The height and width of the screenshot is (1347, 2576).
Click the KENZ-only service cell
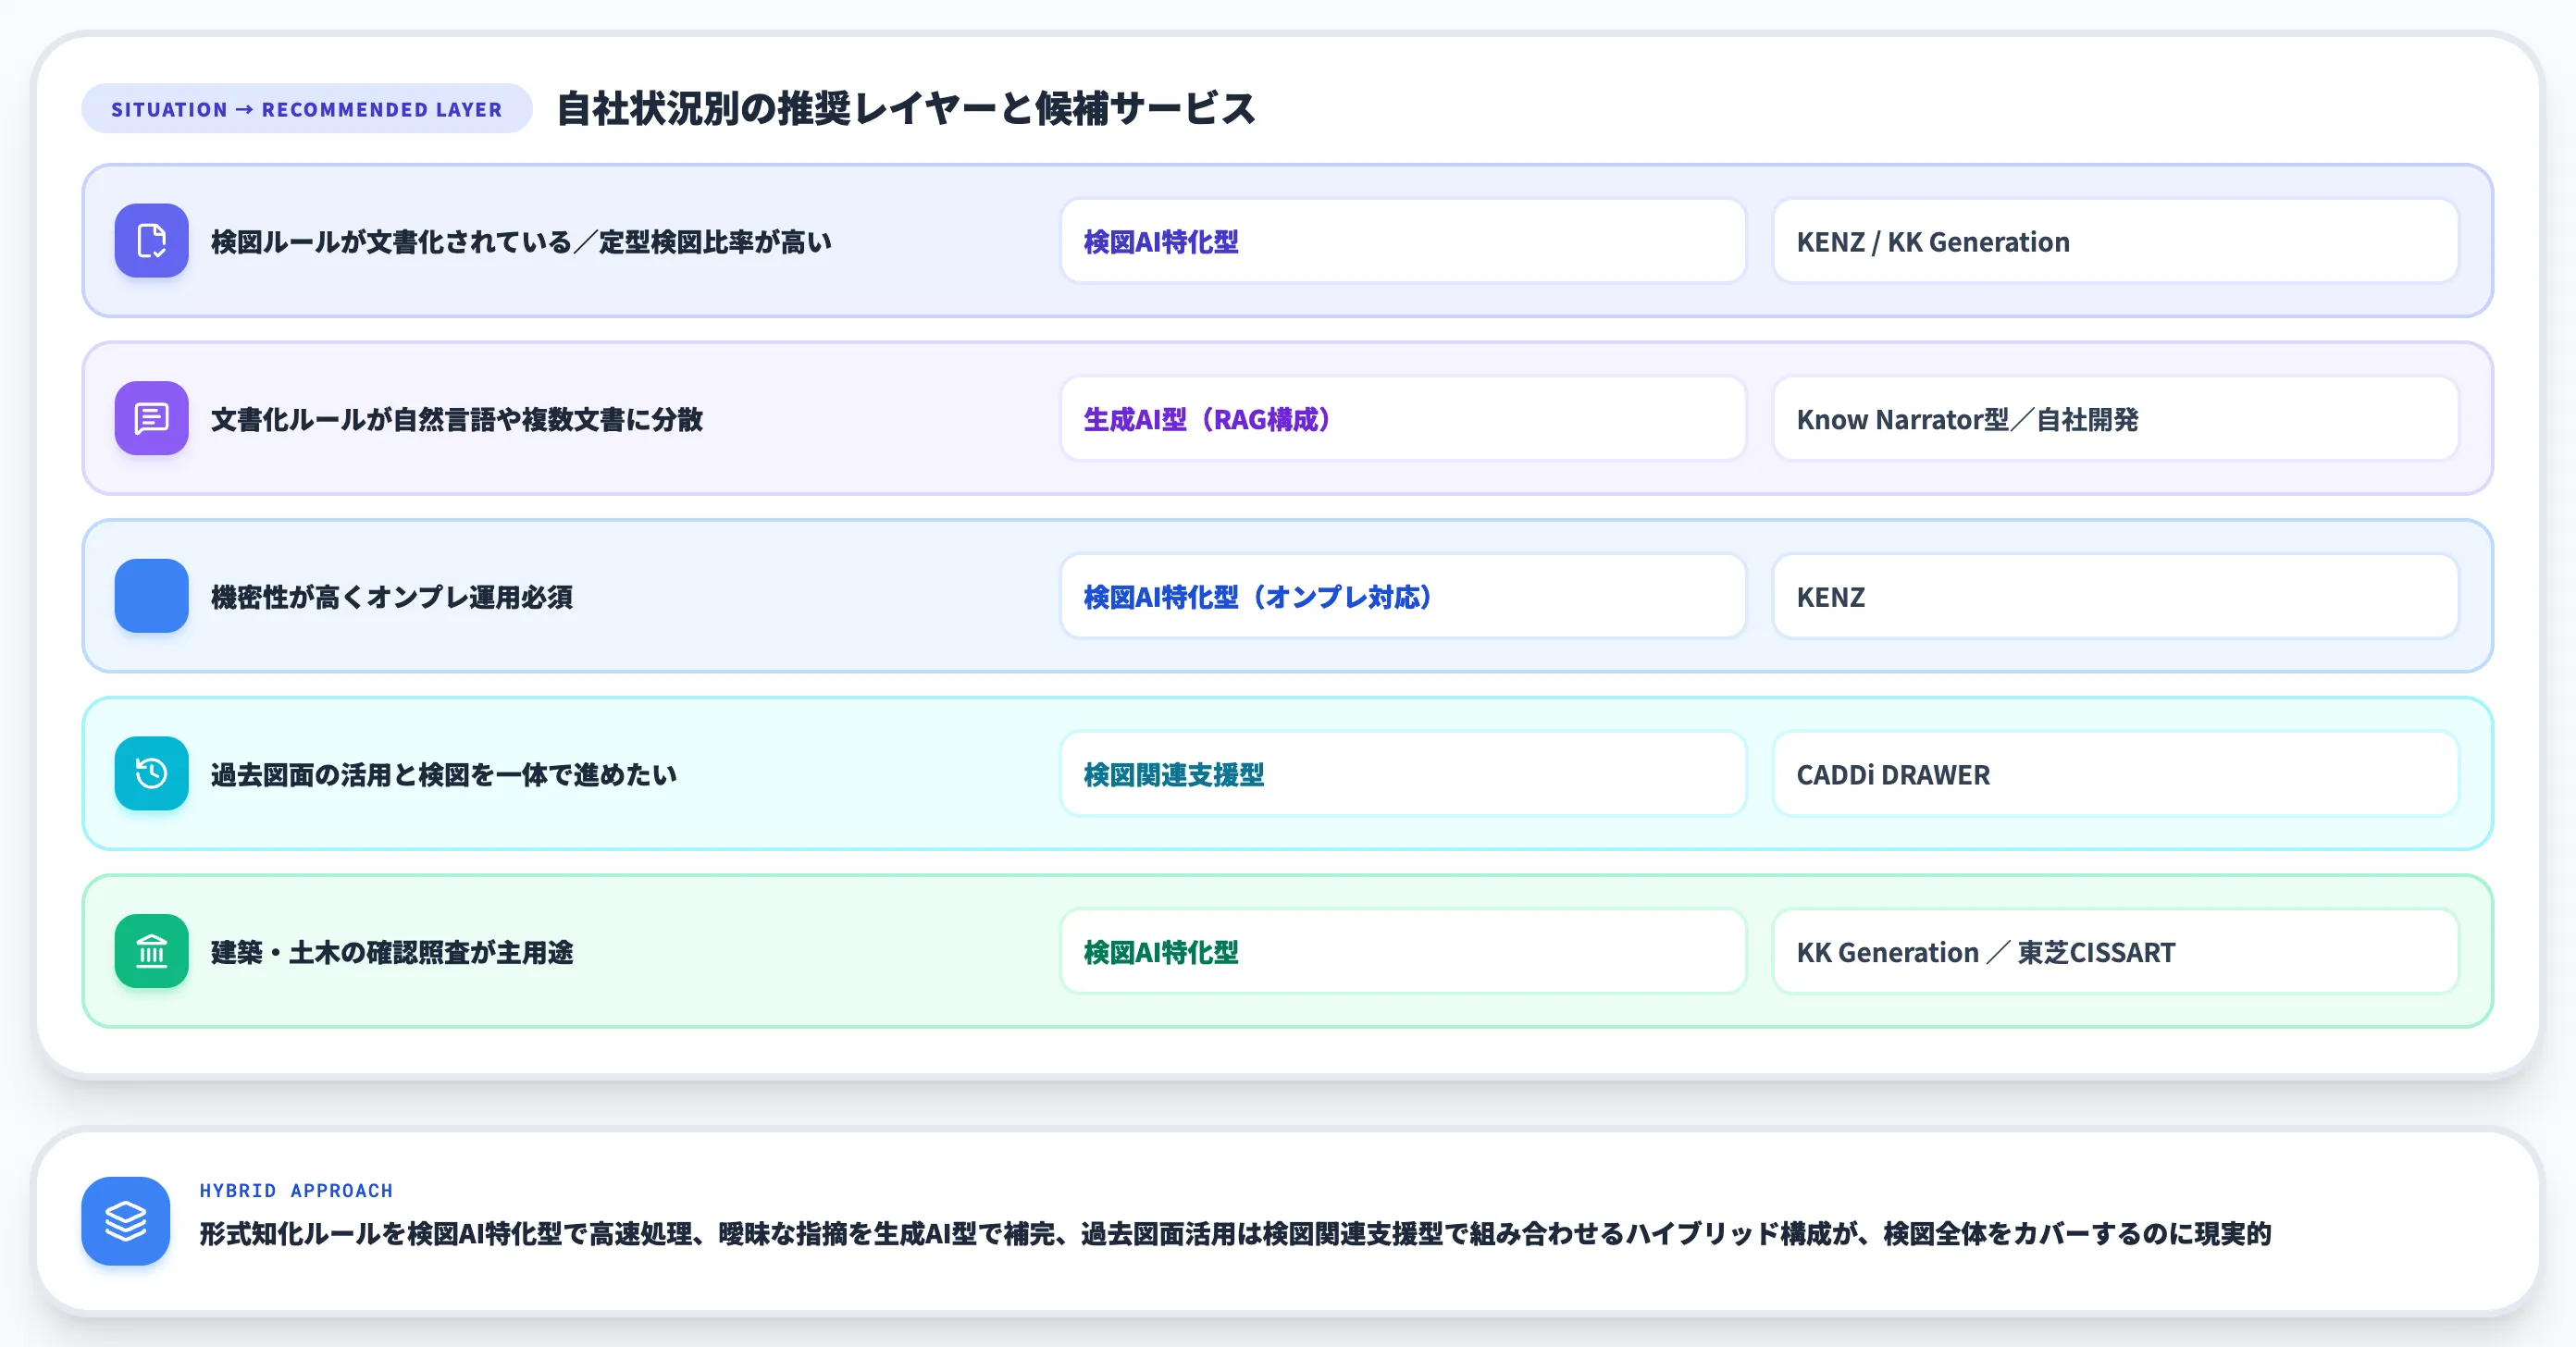(x=2115, y=596)
